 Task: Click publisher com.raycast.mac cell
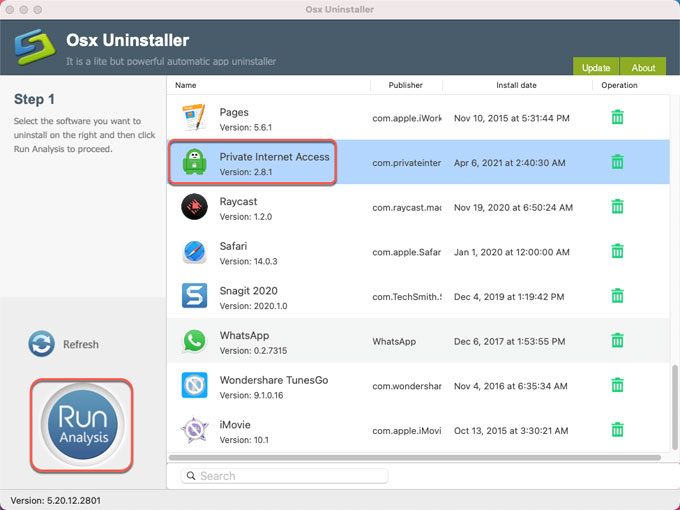tap(407, 208)
